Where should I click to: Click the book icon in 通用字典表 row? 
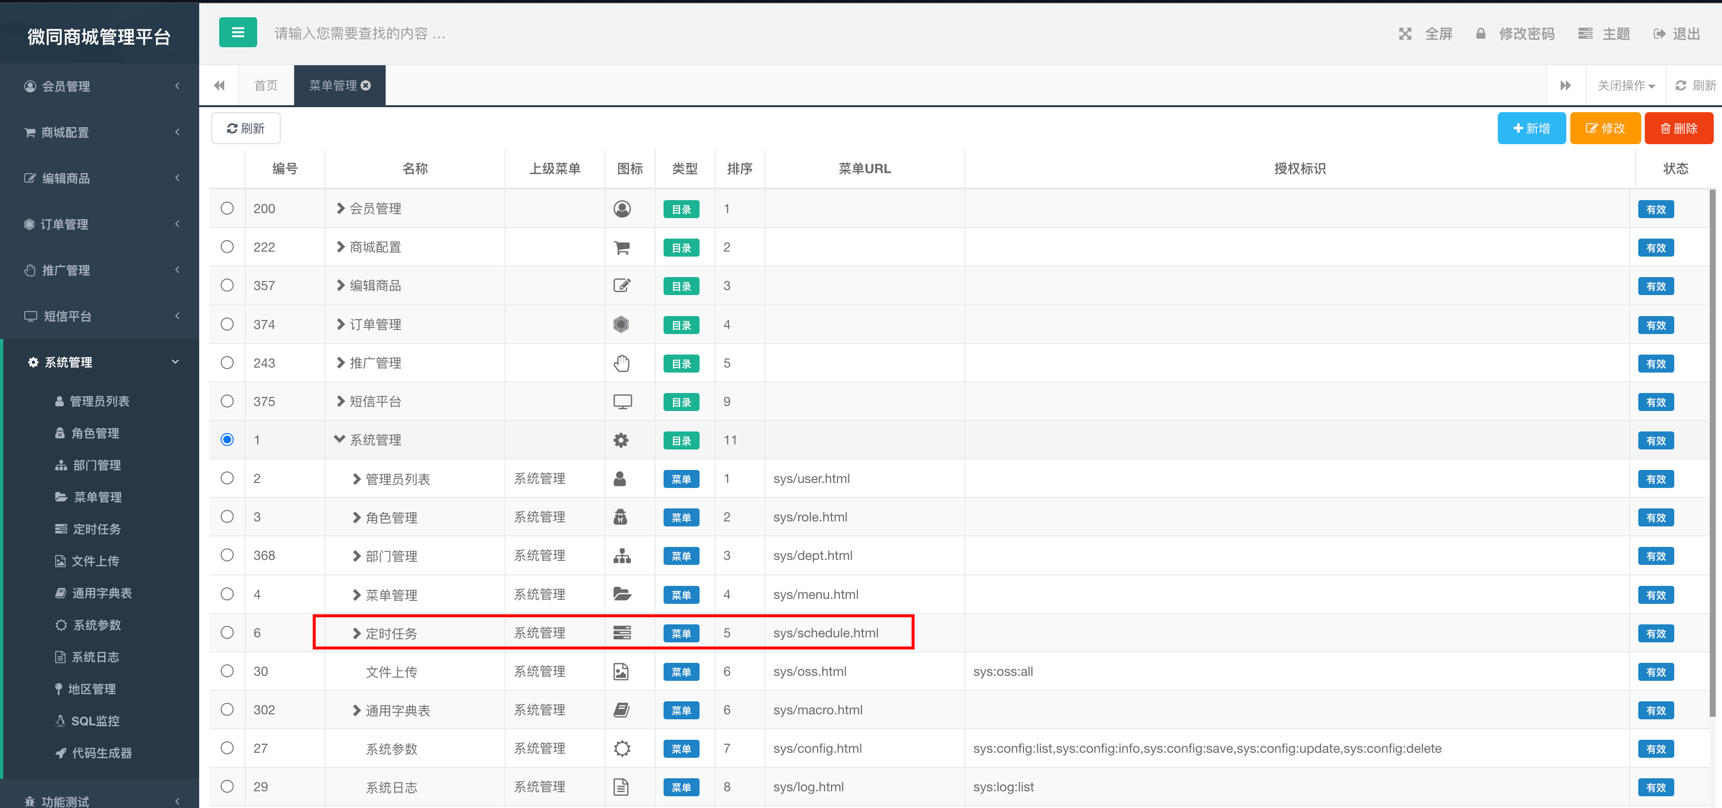click(x=621, y=710)
